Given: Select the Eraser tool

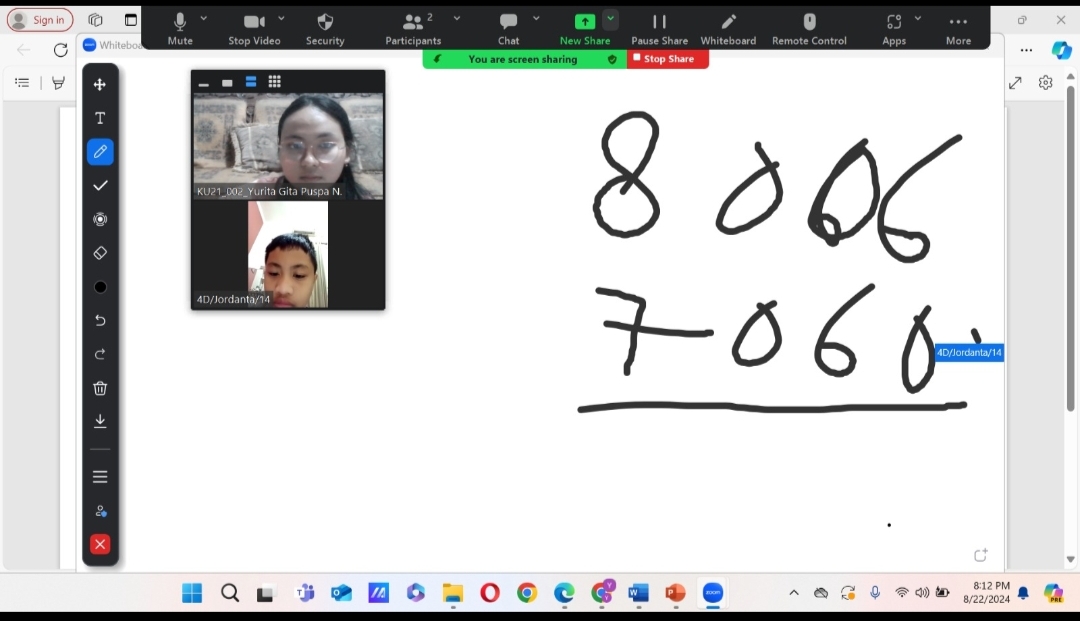Looking at the screenshot, I should point(100,253).
